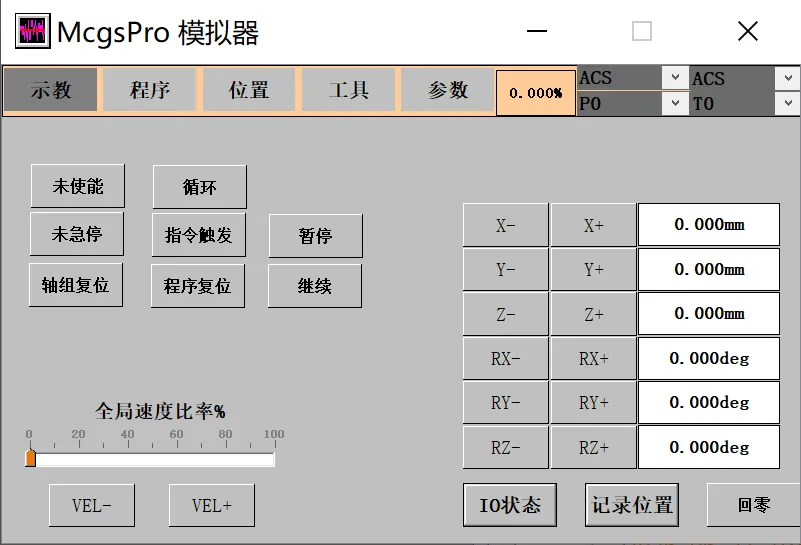Click the RX- rotation button
This screenshot has width=801, height=545.
point(506,358)
